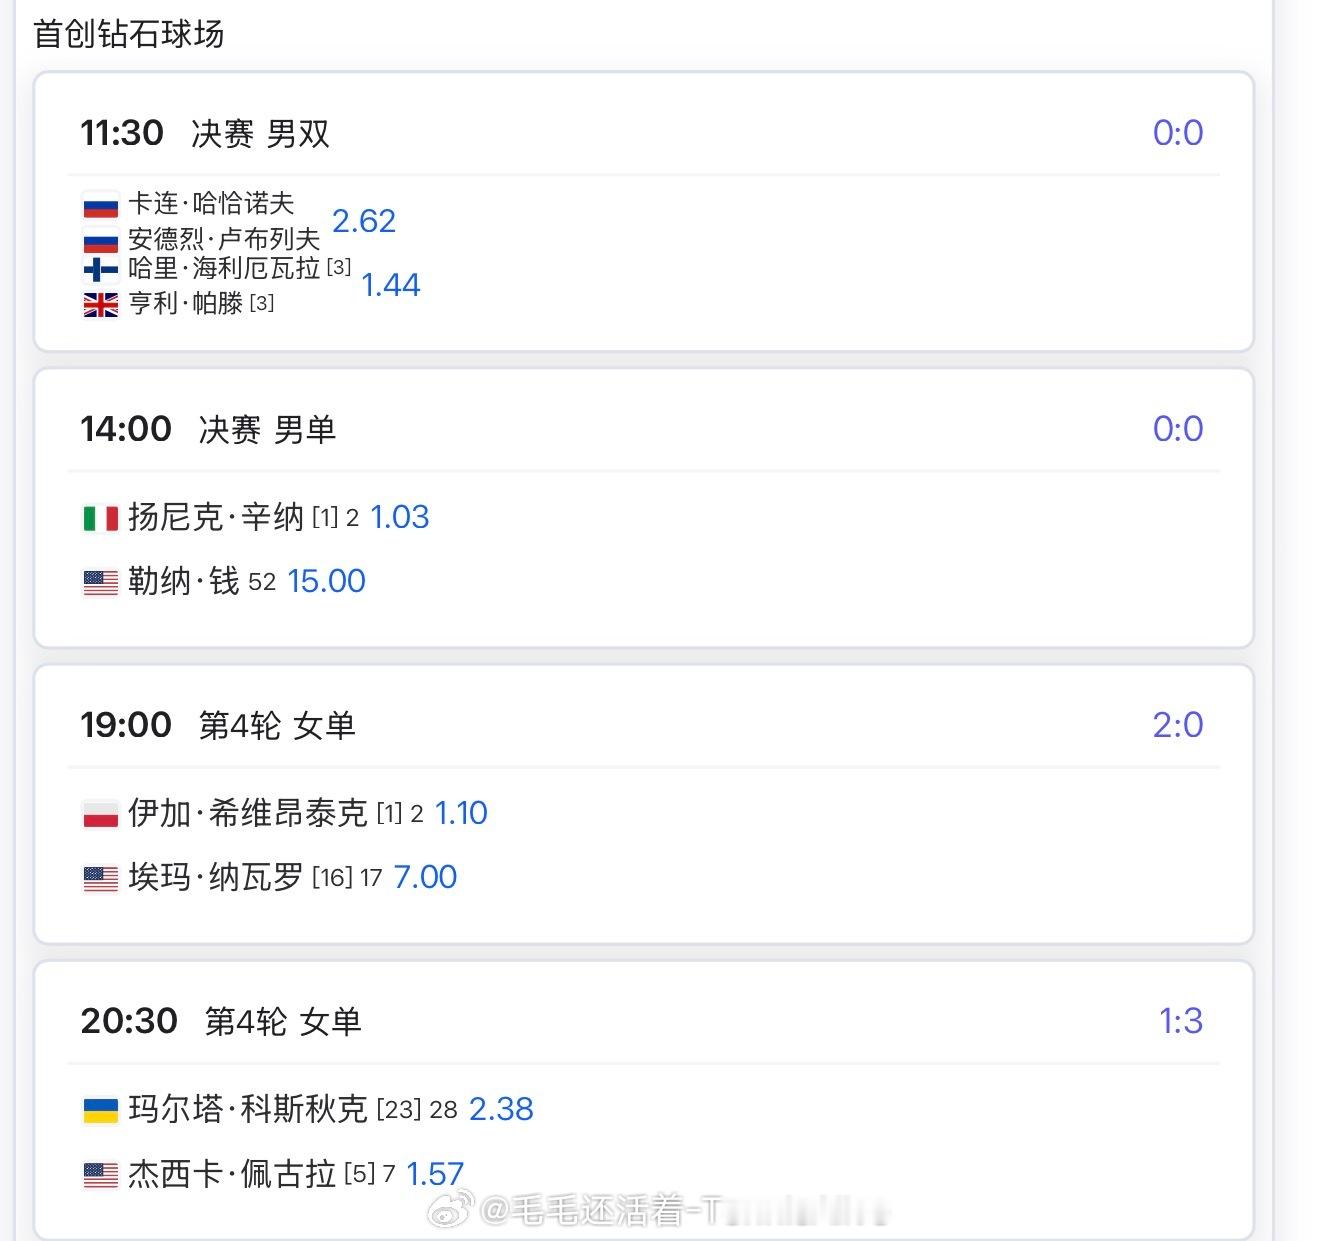Open the 14:00 决赛 男单 match card
This screenshot has height=1241, width=1320.
point(644,508)
